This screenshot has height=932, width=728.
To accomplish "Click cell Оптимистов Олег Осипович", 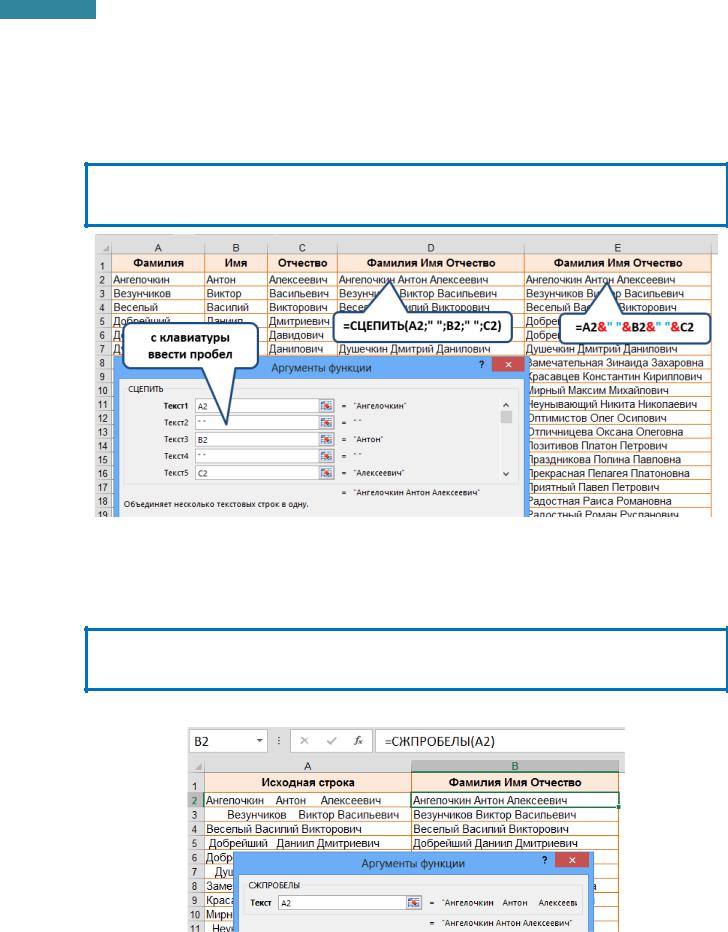I will point(618,418).
